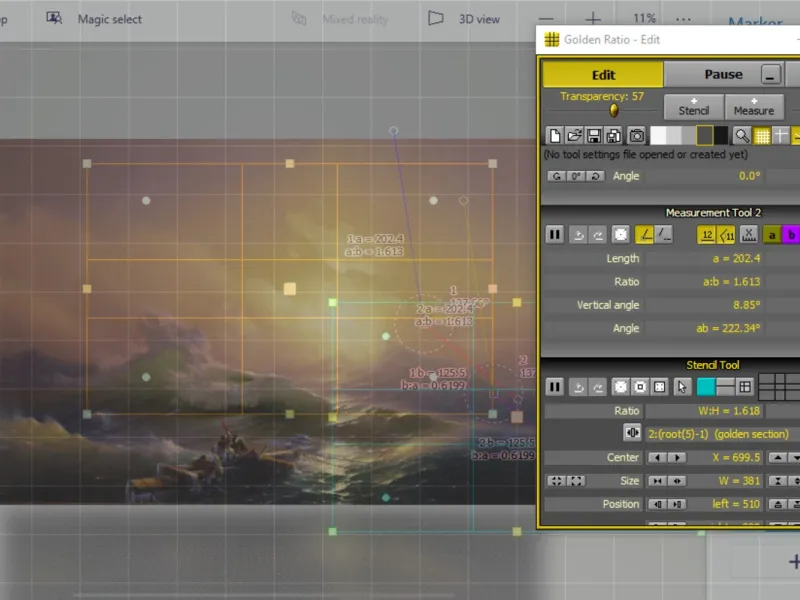This screenshot has width=800, height=600.
Task: Switch to Pause mode
Action: [723, 74]
